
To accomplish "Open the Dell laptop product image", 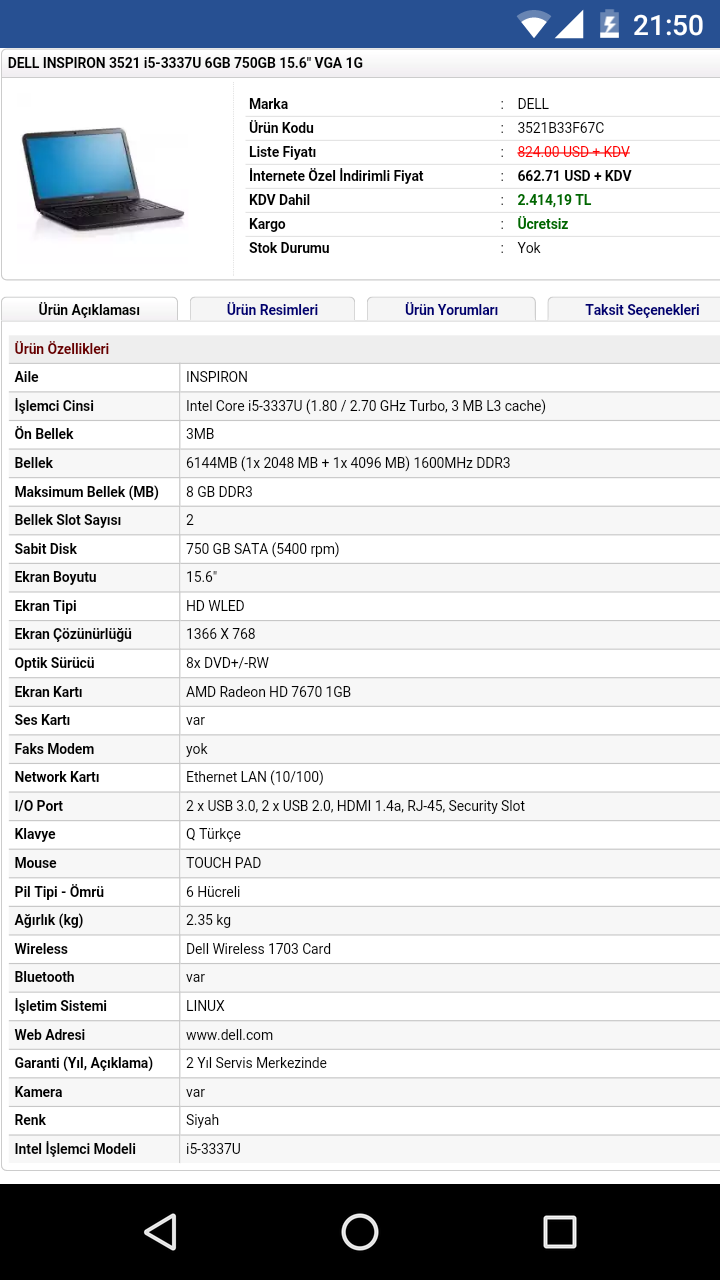I will [103, 180].
